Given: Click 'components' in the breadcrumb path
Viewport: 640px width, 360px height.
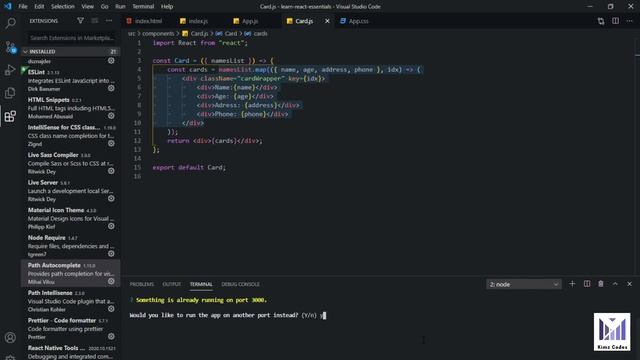Looking at the screenshot, I should (158, 33).
